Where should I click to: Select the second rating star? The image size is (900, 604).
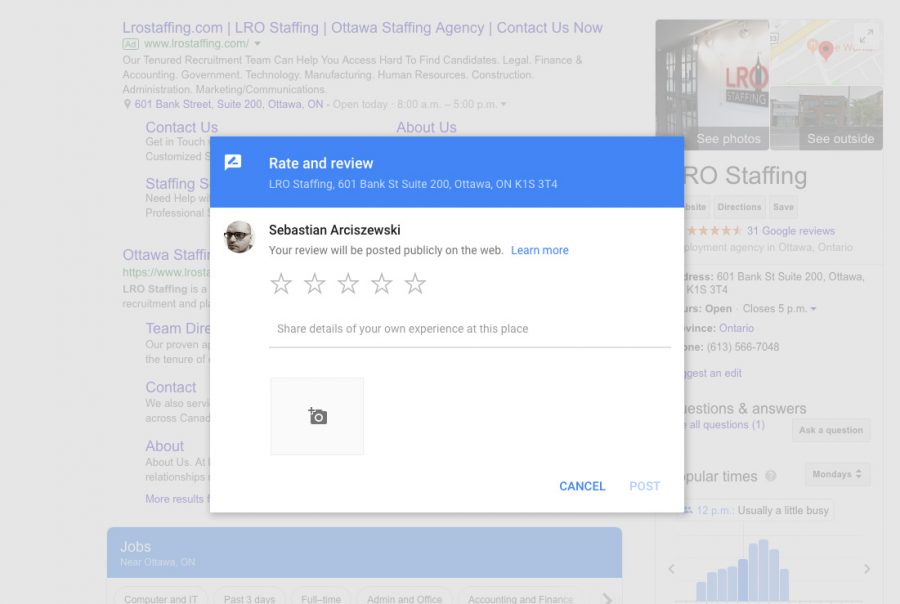(315, 284)
